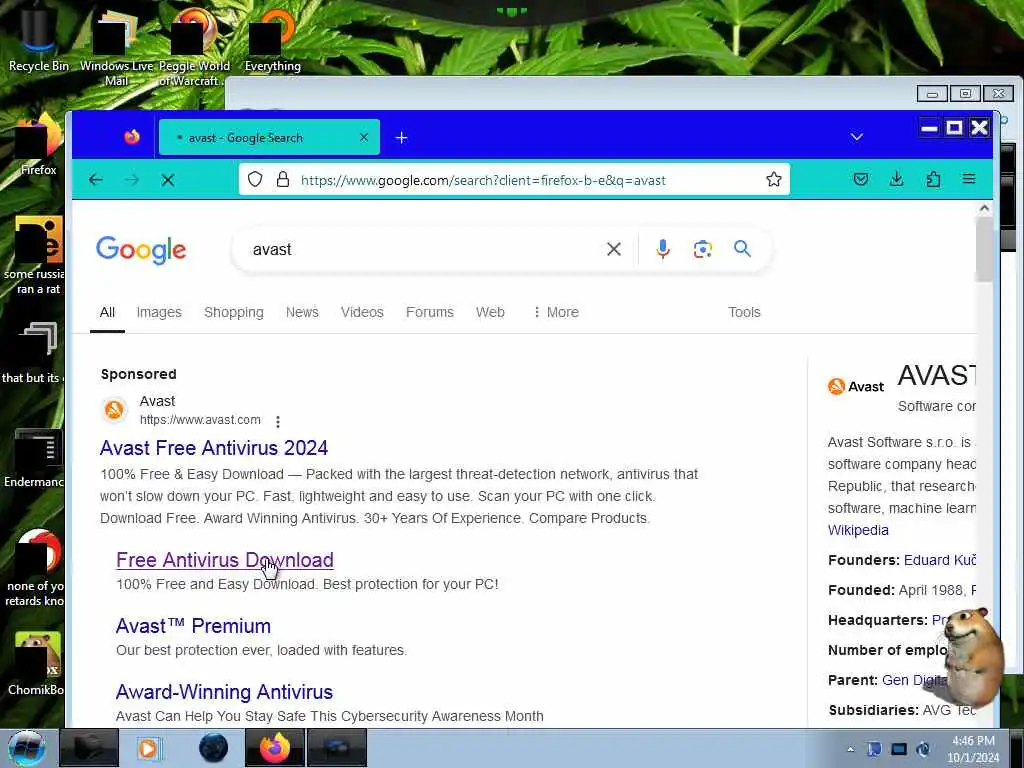
Task: Click inside the Google search field
Action: pos(424,249)
